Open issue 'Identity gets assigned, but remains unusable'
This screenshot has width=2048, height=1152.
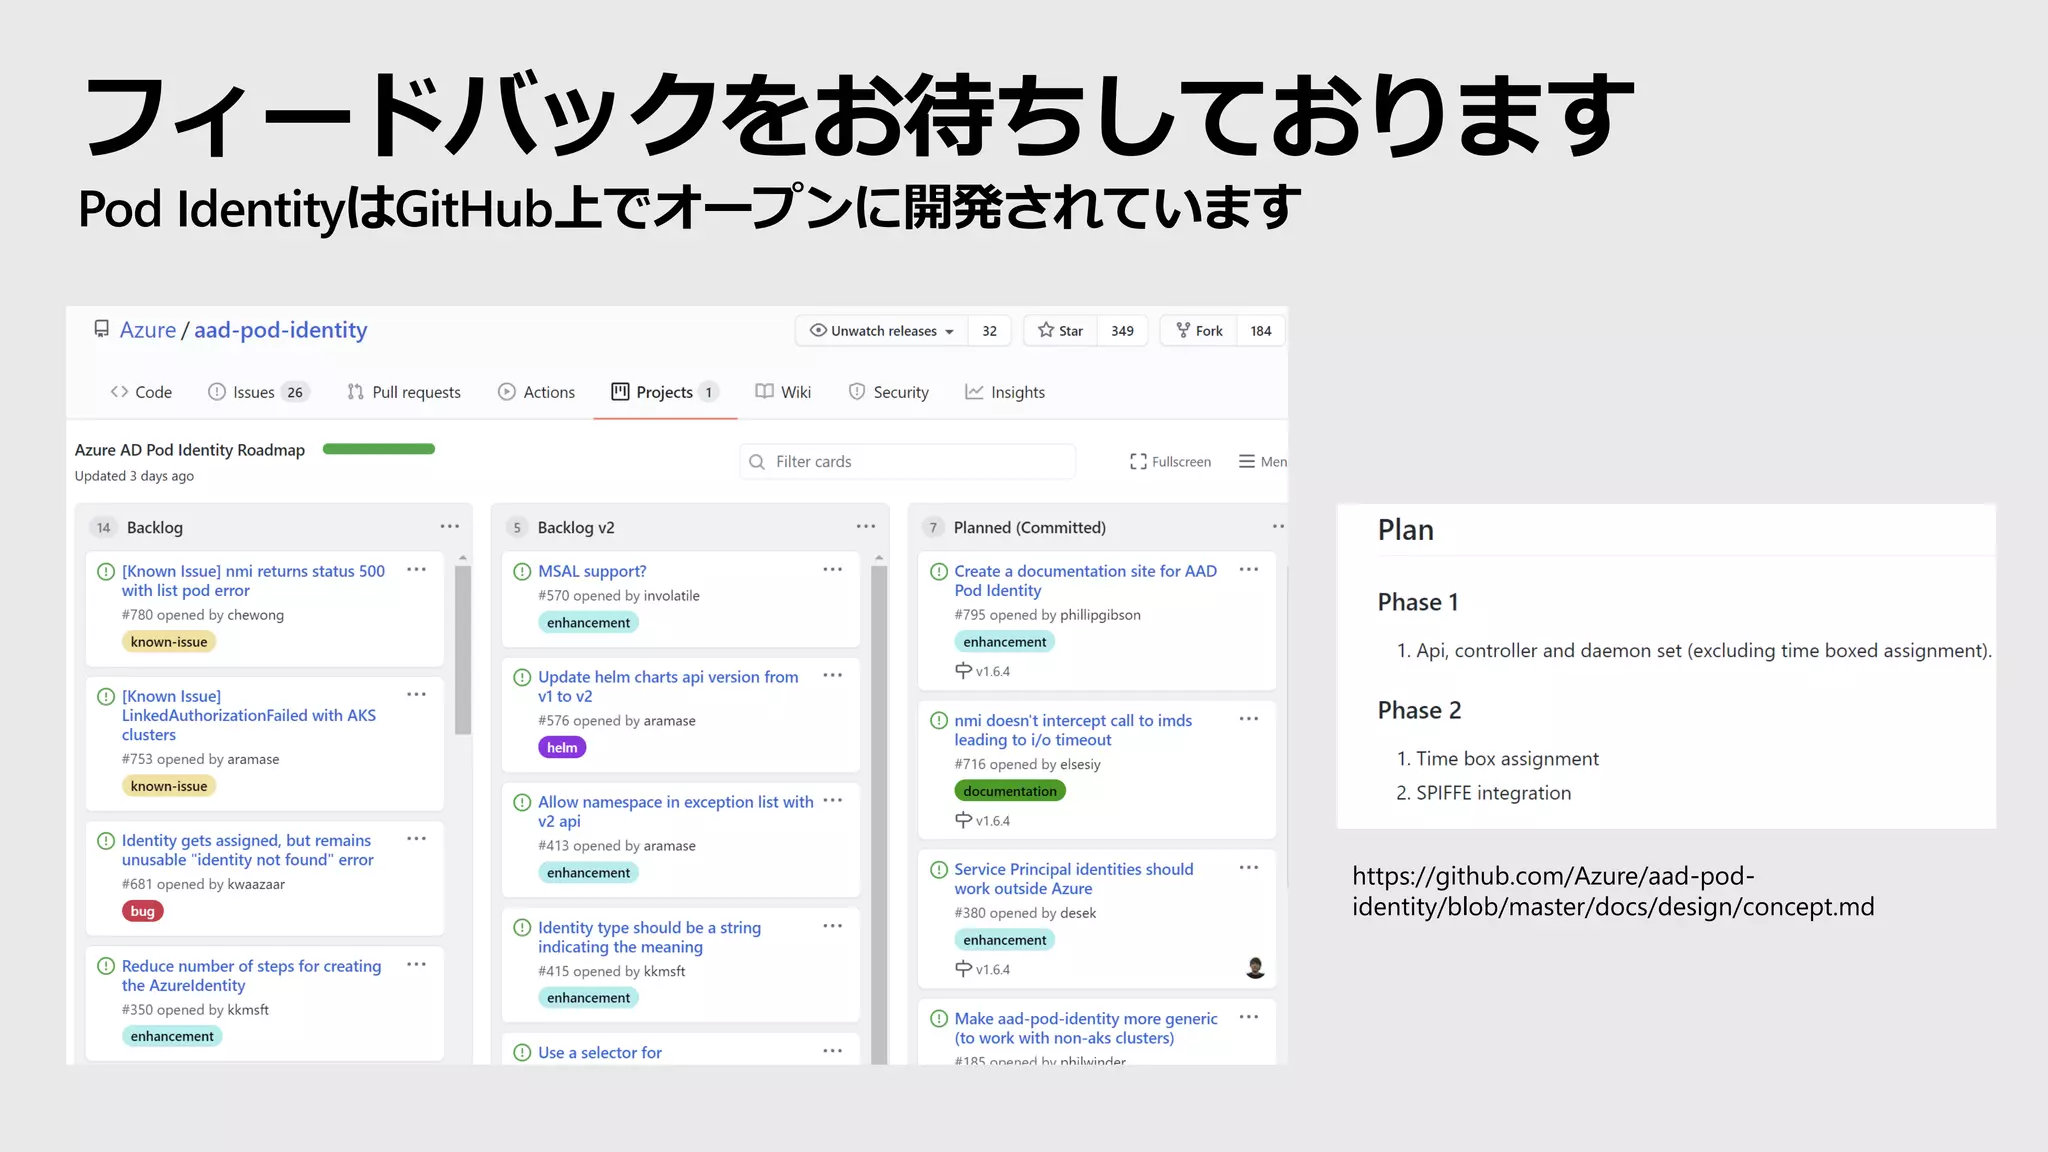point(248,850)
